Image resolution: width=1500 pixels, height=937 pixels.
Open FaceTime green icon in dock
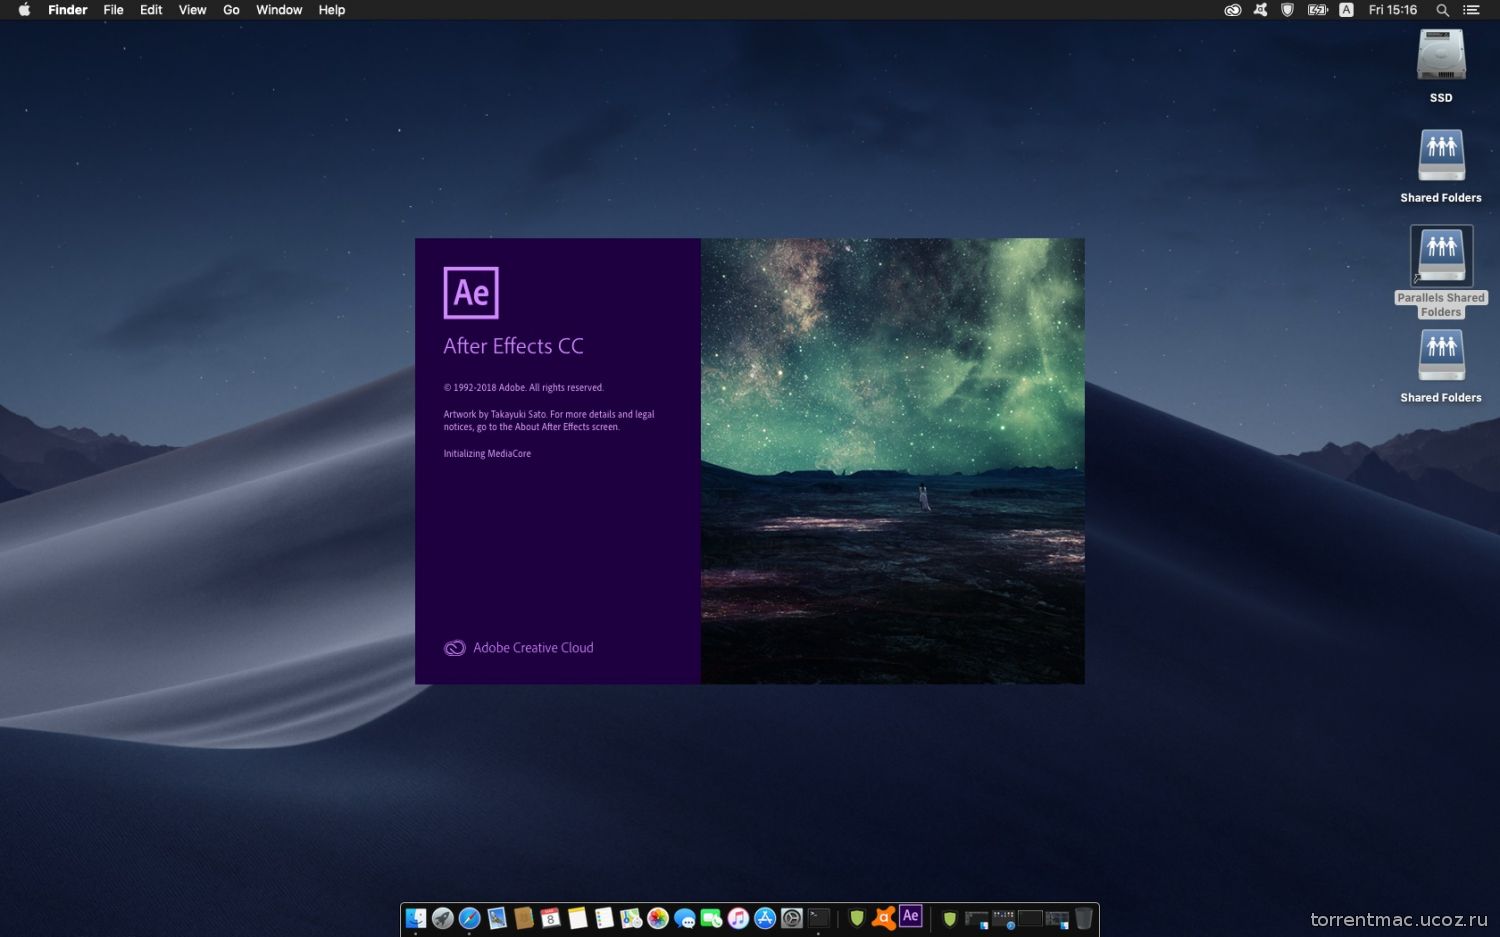click(x=711, y=918)
